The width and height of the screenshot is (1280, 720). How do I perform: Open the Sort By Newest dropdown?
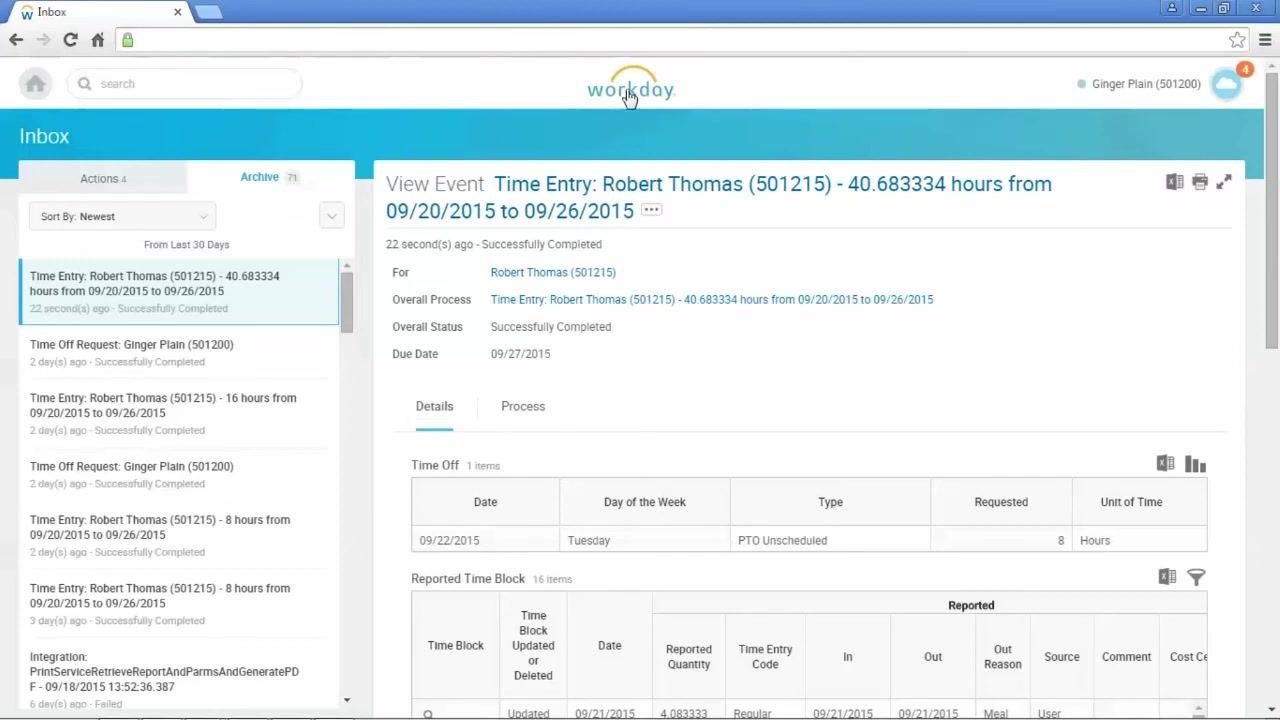[122, 216]
